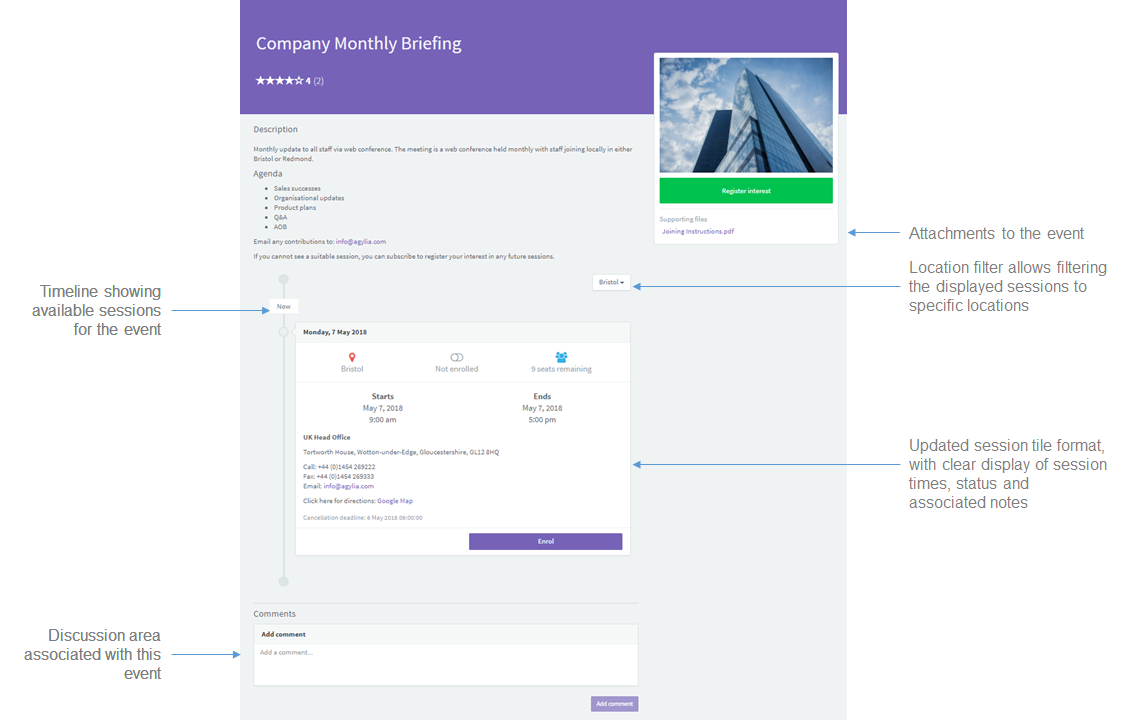Viewport: 1123px width, 720px height.
Task: Click the rating count link showing (2)
Action: point(318,80)
